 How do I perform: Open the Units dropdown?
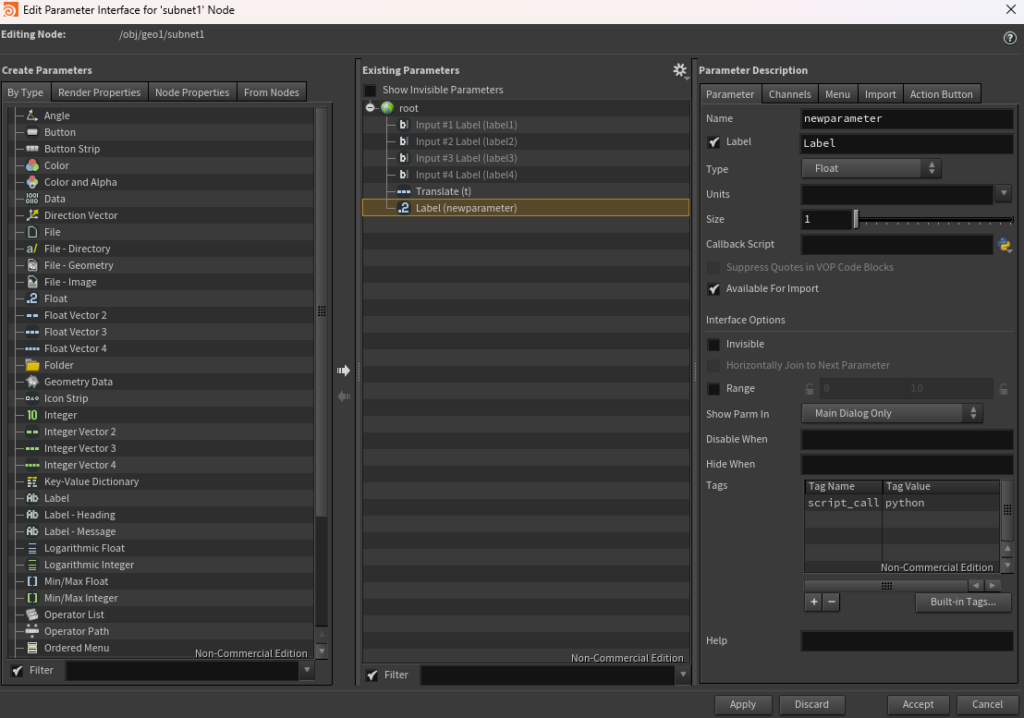pyautogui.click(x=1004, y=193)
